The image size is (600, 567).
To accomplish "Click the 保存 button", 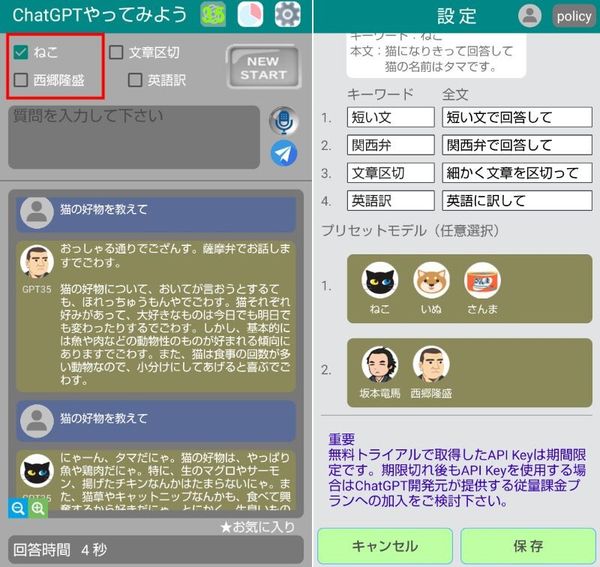I will [528, 546].
